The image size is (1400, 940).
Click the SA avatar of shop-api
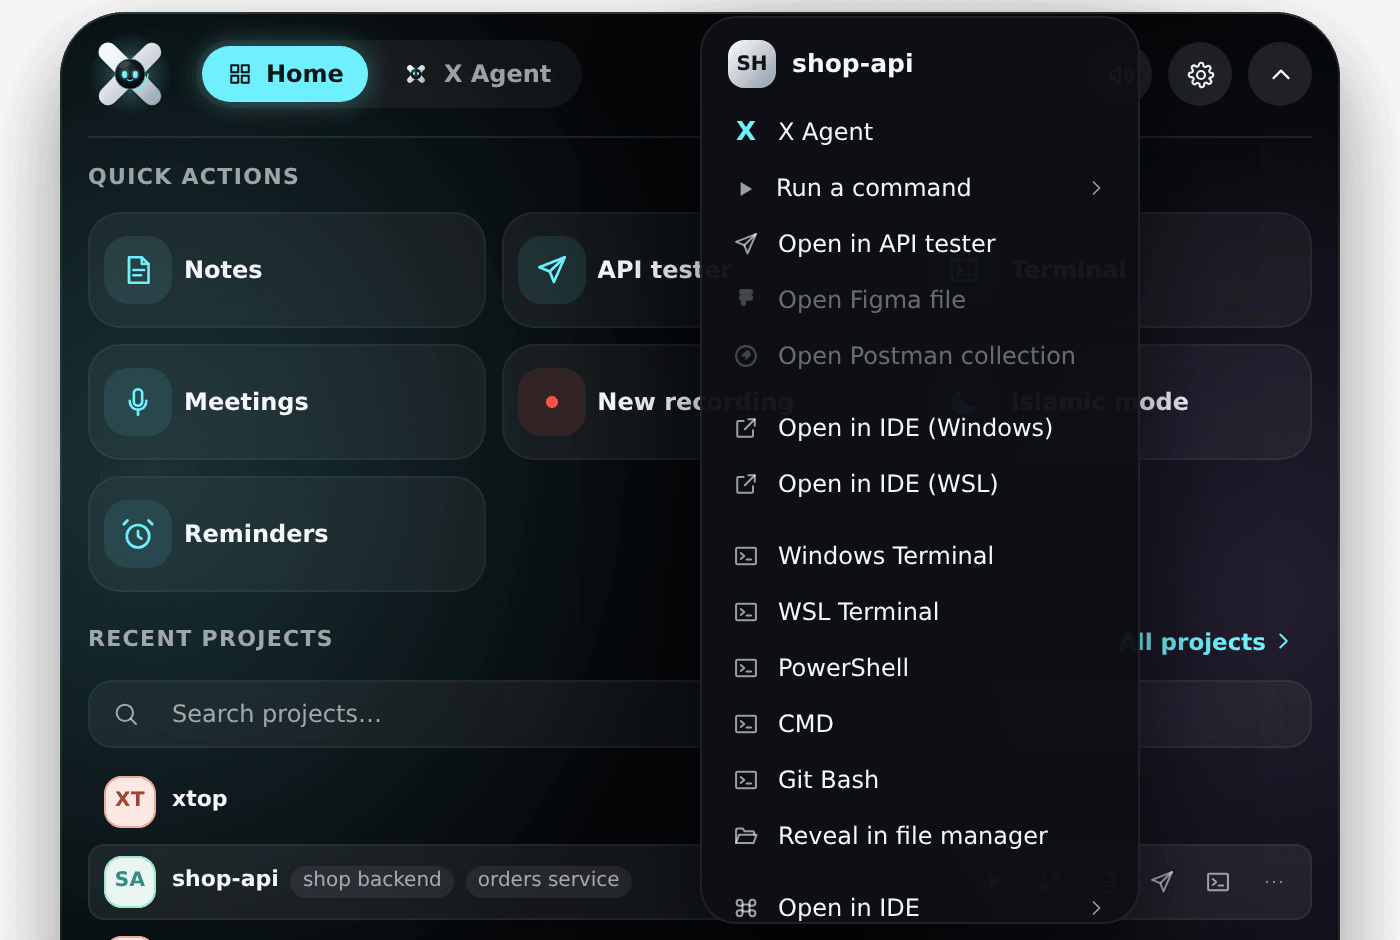130,882
